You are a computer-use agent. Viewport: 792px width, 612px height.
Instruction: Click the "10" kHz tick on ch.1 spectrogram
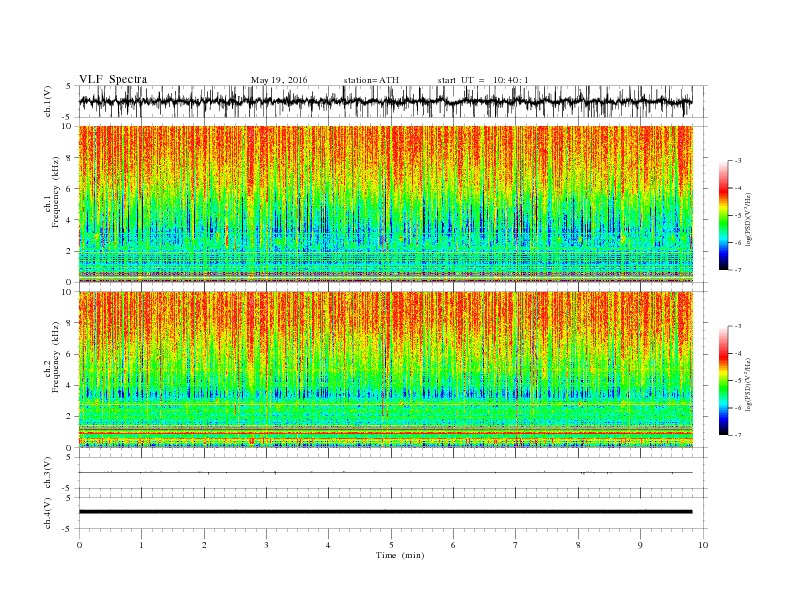[67, 126]
